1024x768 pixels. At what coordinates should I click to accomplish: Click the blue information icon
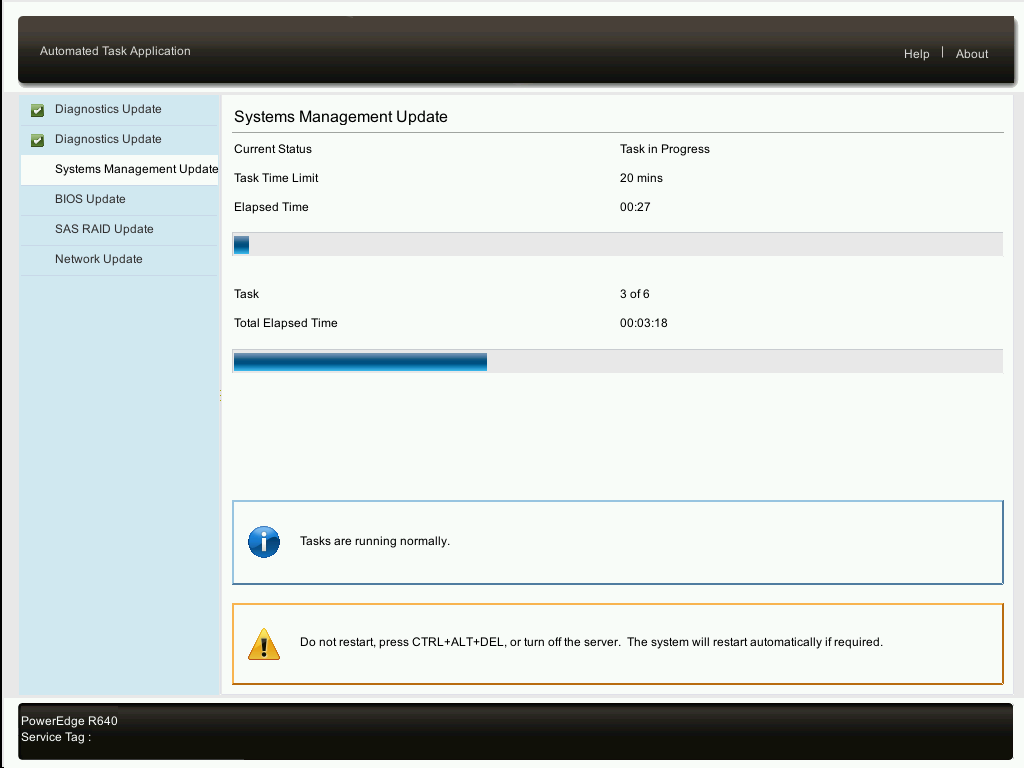click(x=263, y=541)
